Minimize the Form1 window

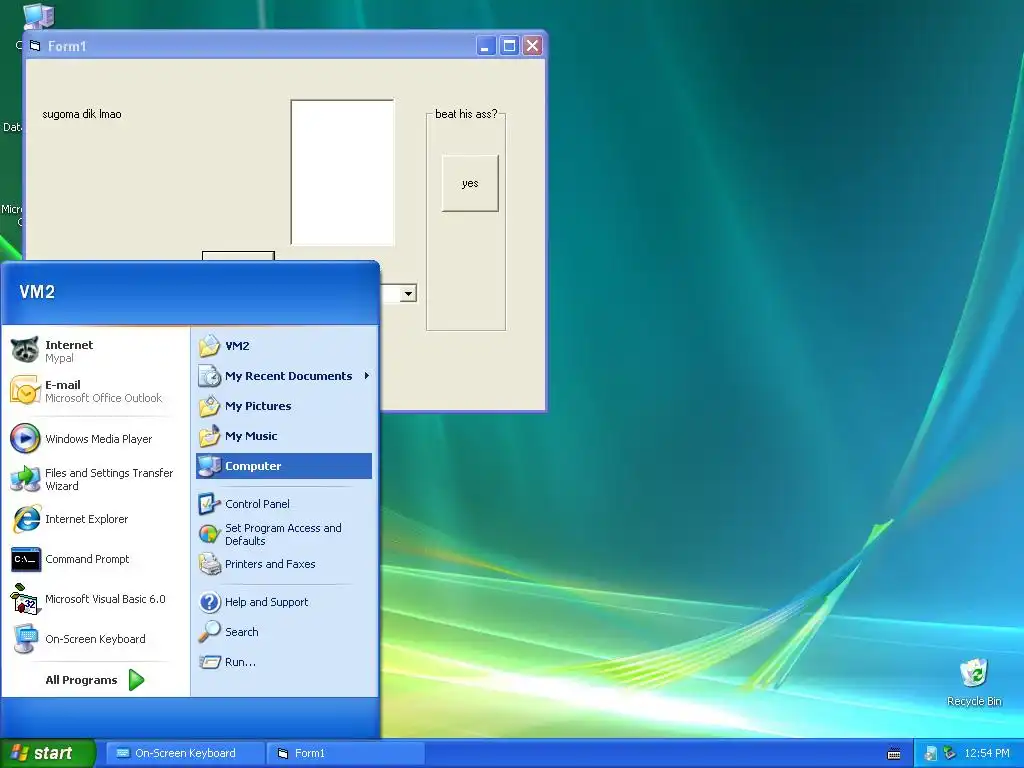coord(486,46)
